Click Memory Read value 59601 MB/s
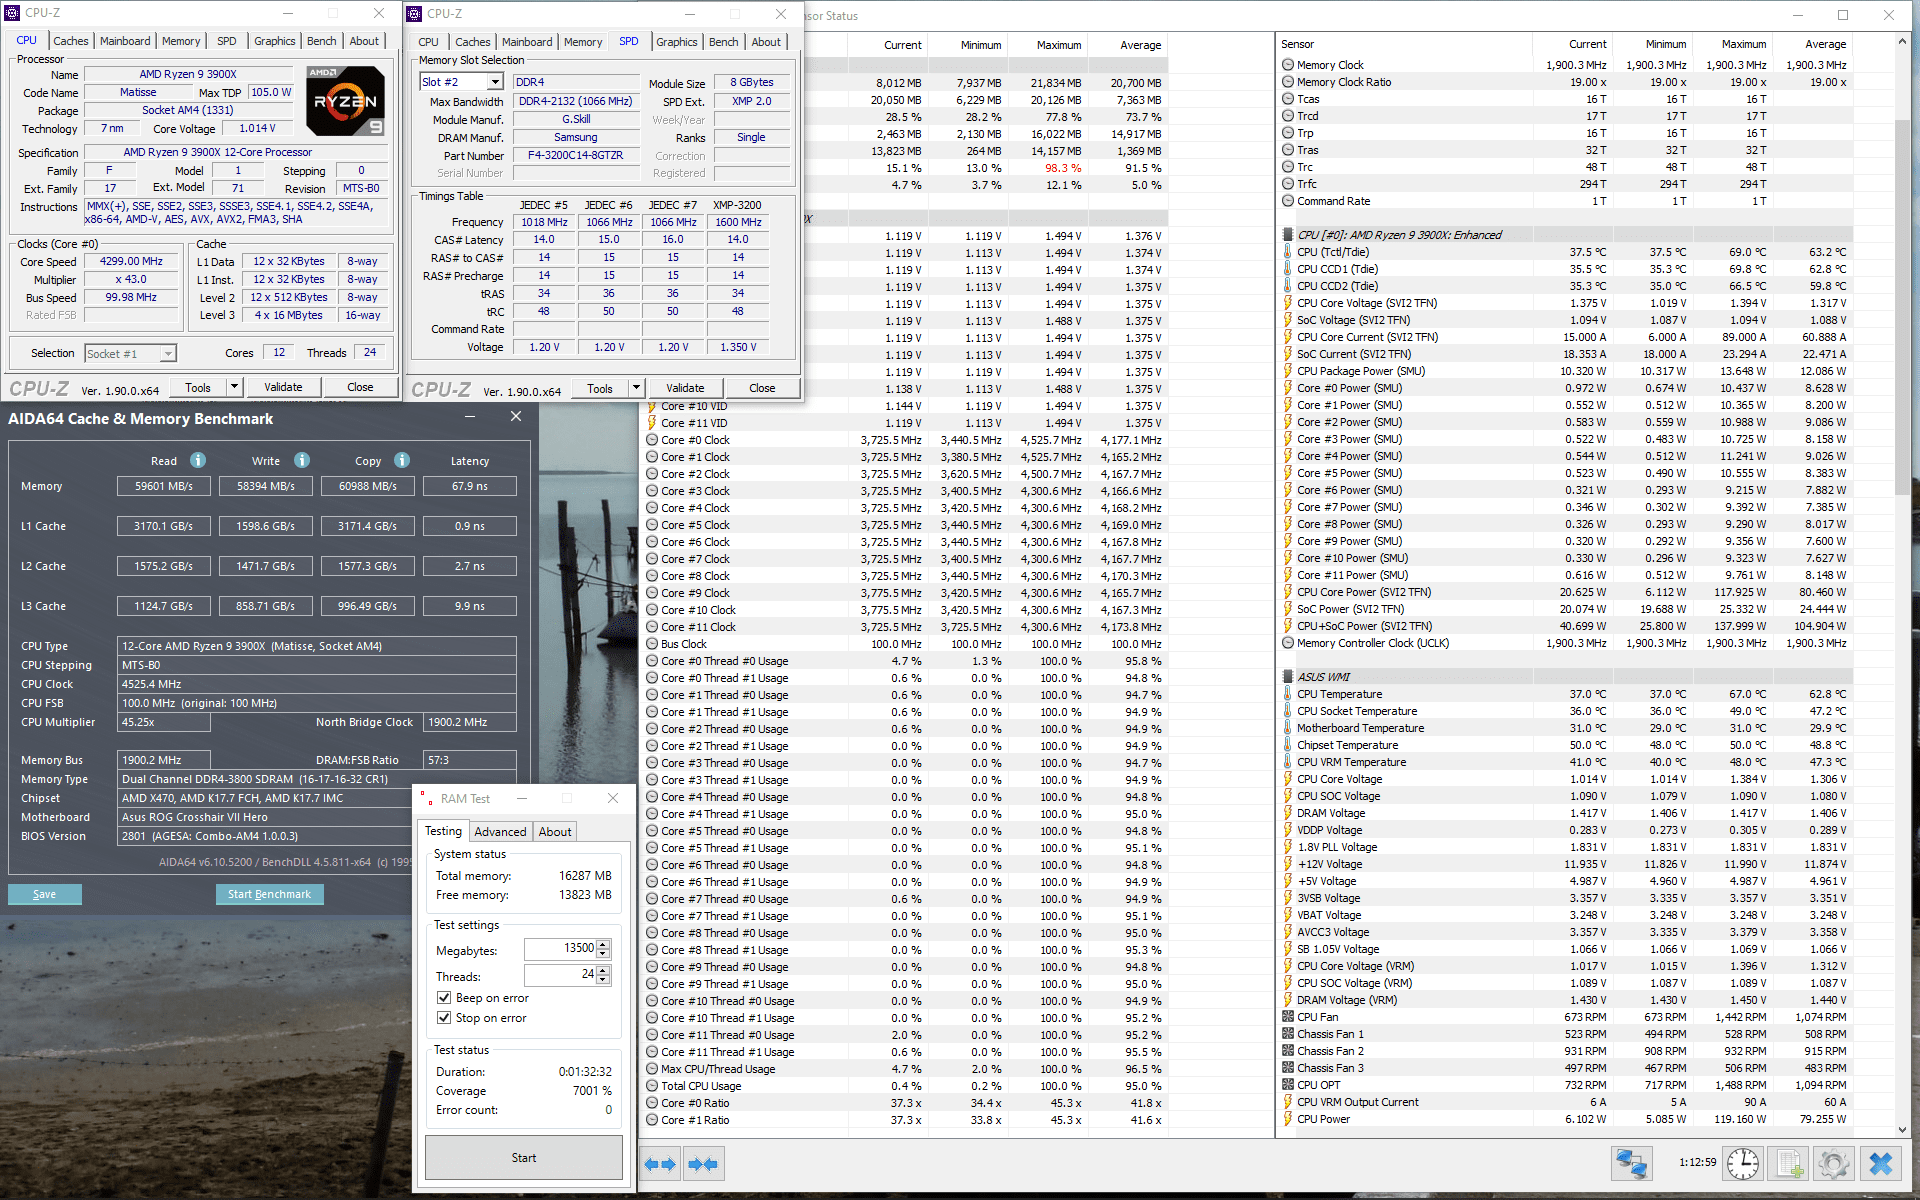This screenshot has width=1920, height=1200. point(164,486)
